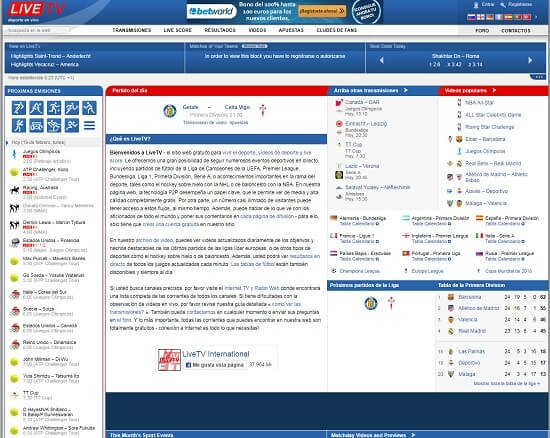Play Real Betis – Real Madrid video

pos(493,163)
